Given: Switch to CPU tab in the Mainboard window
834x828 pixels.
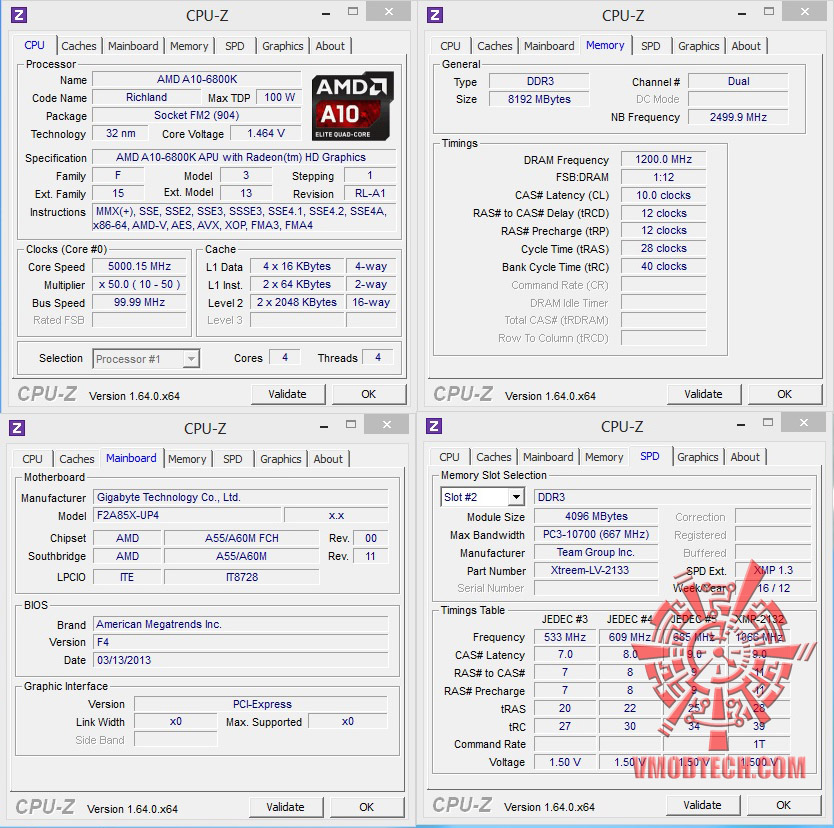Looking at the screenshot, I should tap(32, 459).
